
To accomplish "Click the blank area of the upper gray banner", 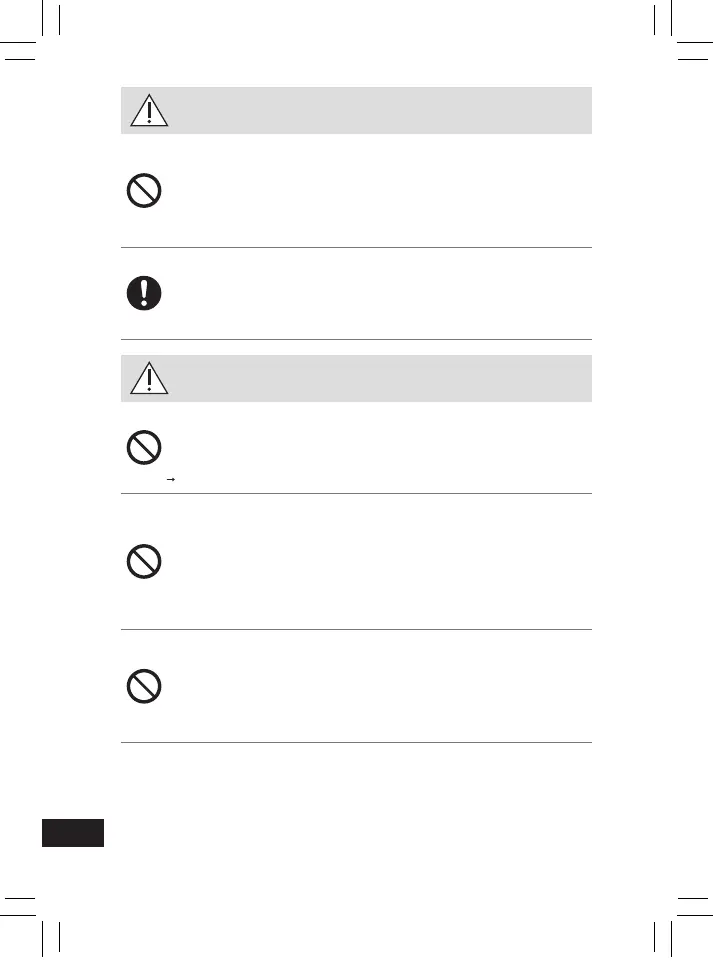I will click(380, 111).
